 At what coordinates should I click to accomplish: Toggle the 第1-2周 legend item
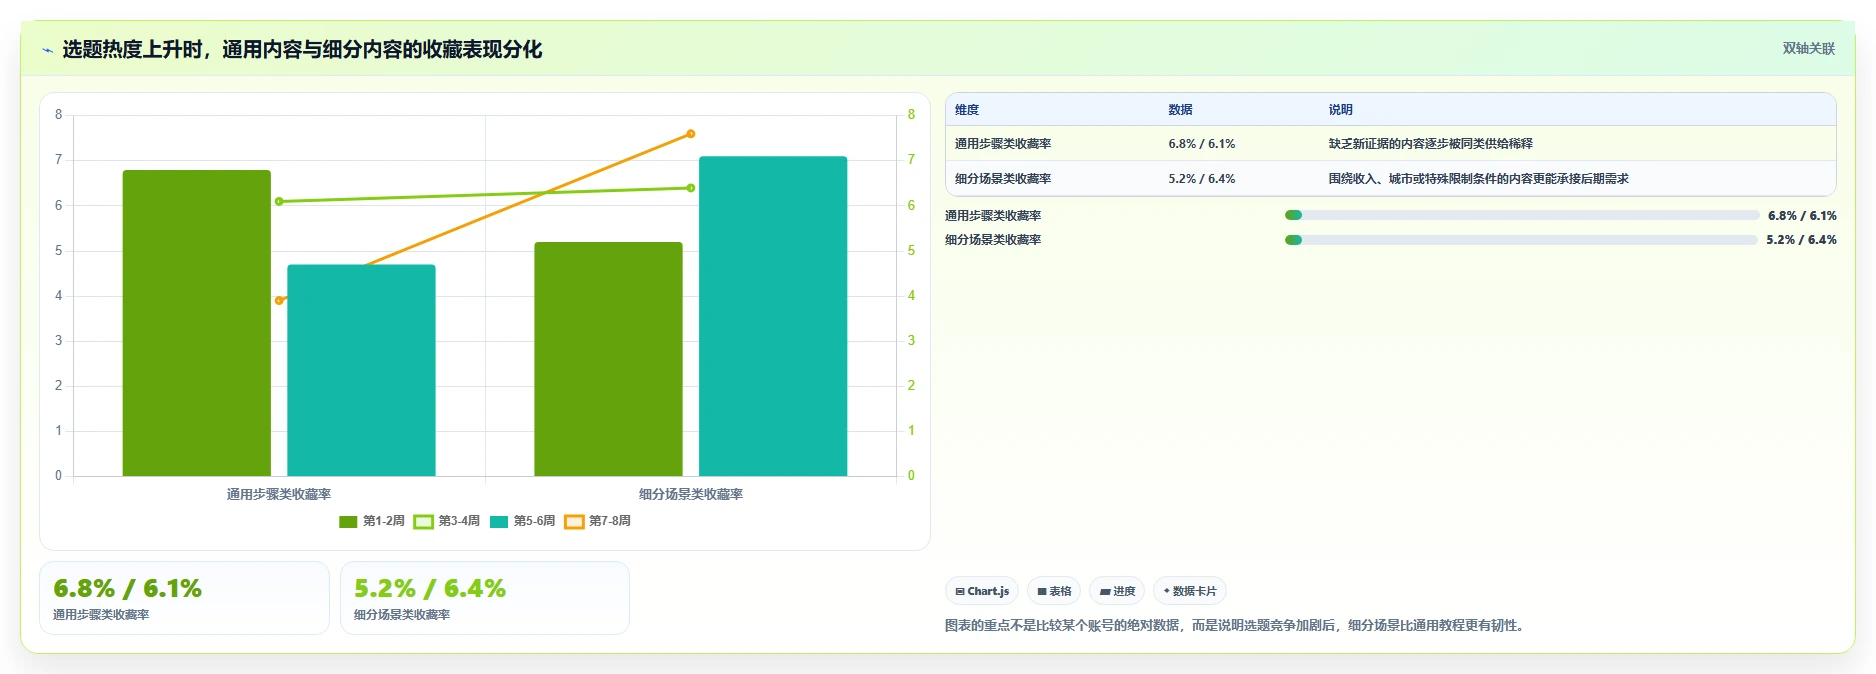coord(372,521)
